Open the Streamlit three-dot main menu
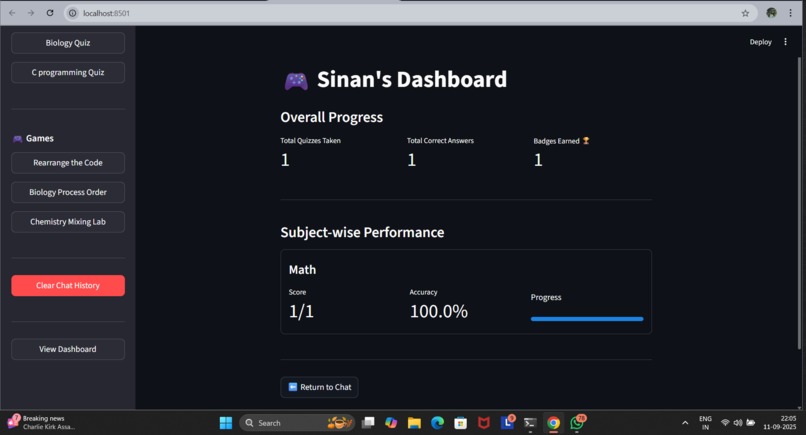 coord(785,42)
